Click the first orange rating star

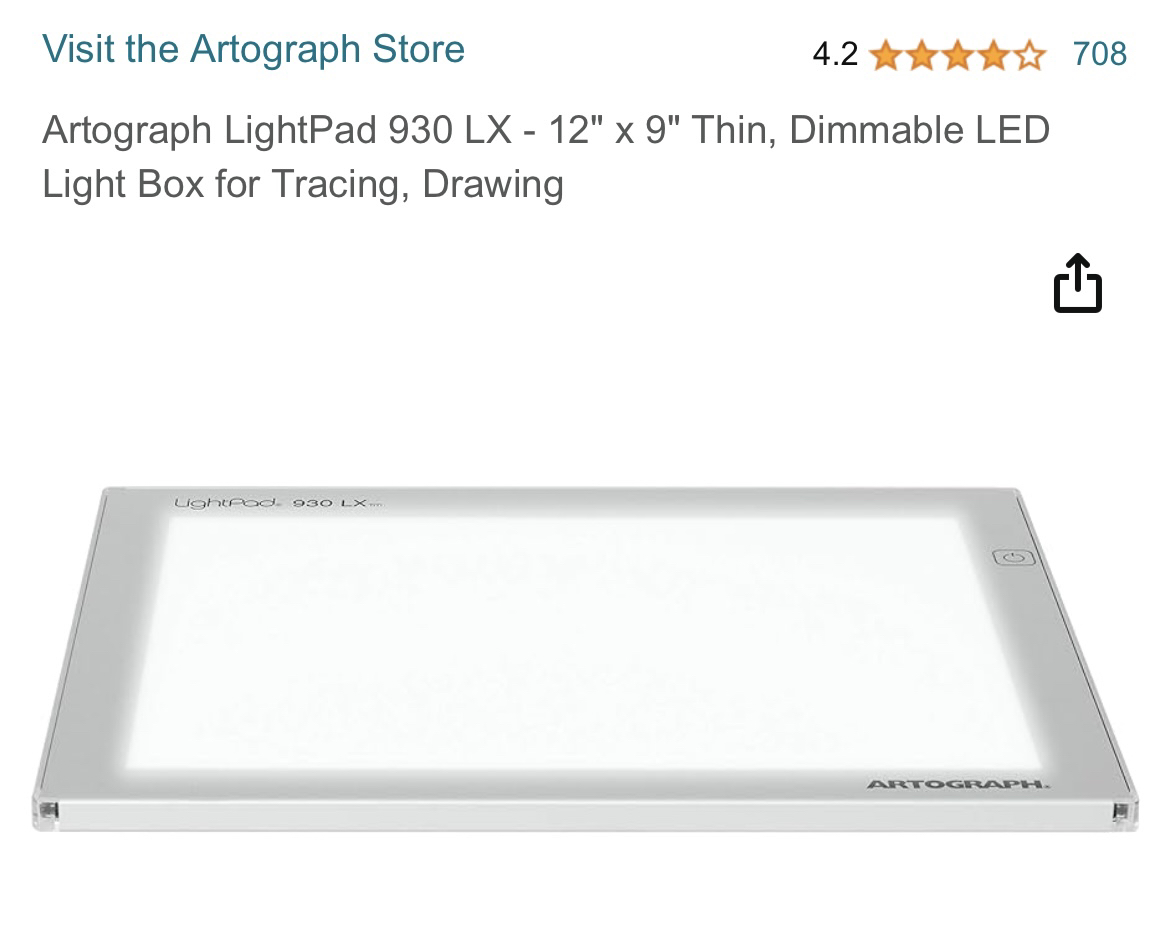tap(886, 54)
